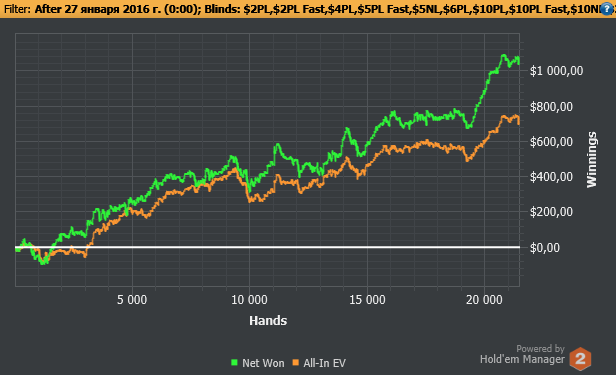The image size is (616, 375).
Task: Click the 15 000 hands axis label
Action: (x=367, y=300)
